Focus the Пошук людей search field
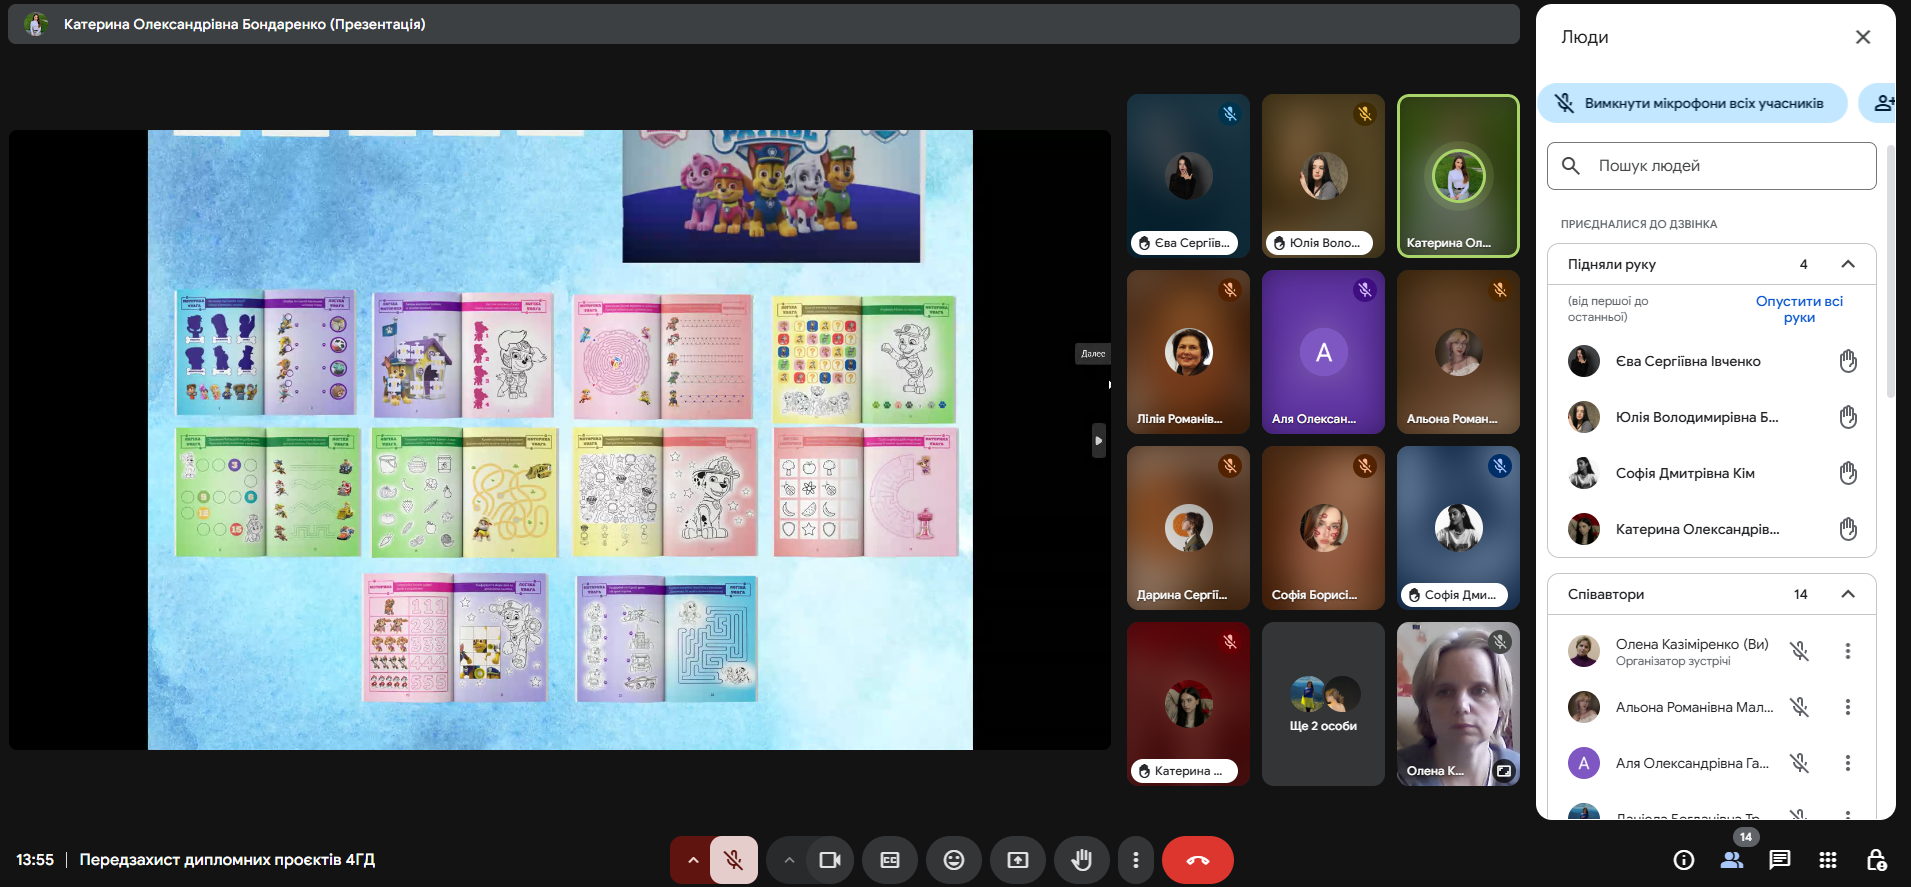This screenshot has width=1911, height=887. pos(1712,166)
